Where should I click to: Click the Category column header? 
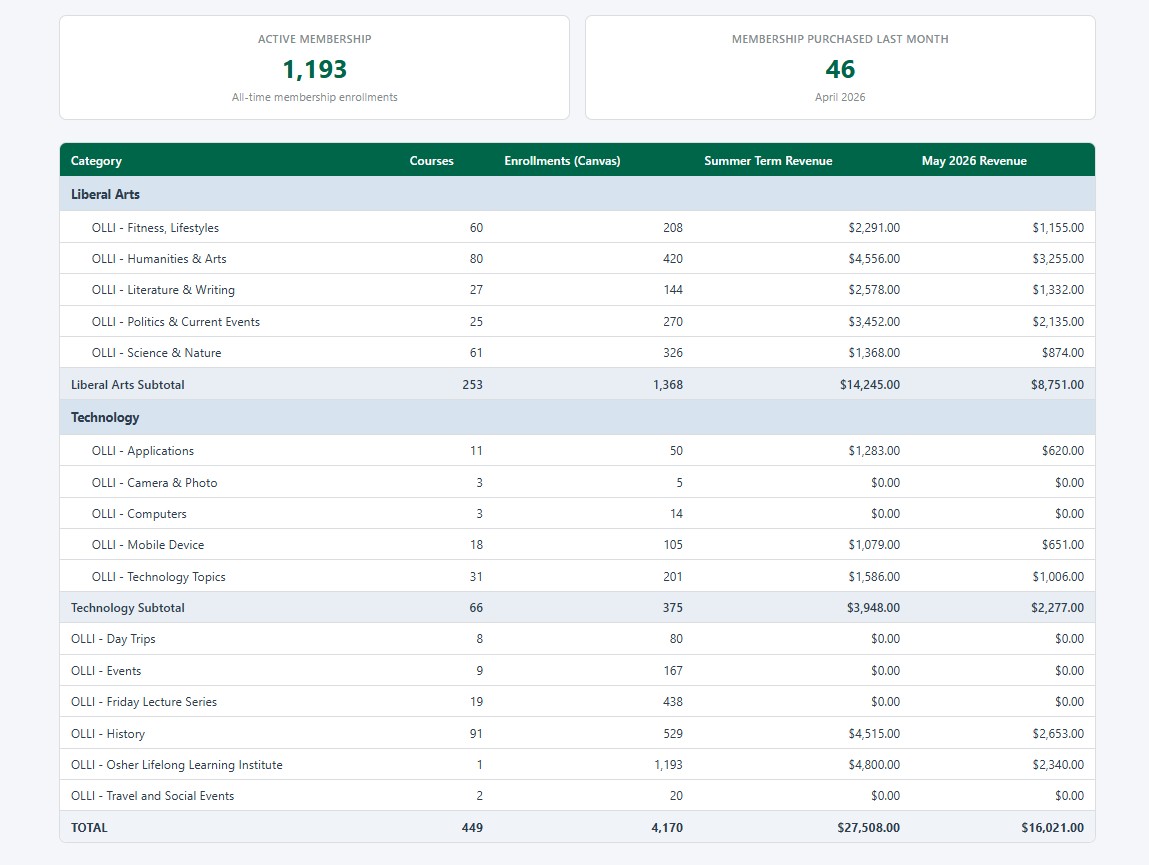[96, 161]
